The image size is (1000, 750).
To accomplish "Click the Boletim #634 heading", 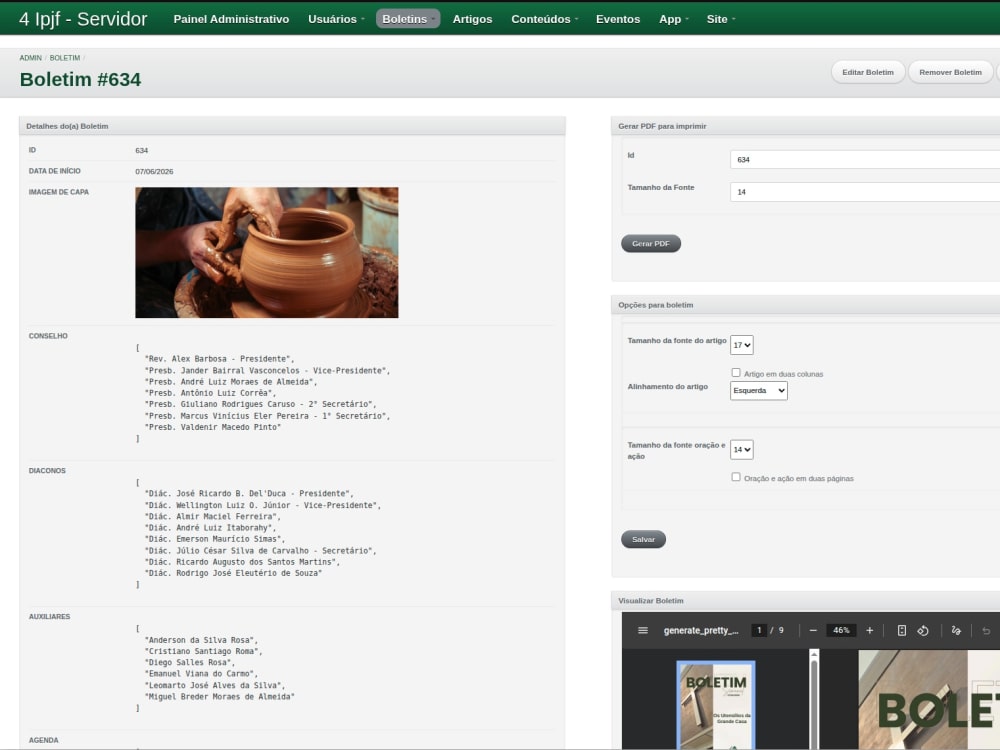I will (x=80, y=80).
